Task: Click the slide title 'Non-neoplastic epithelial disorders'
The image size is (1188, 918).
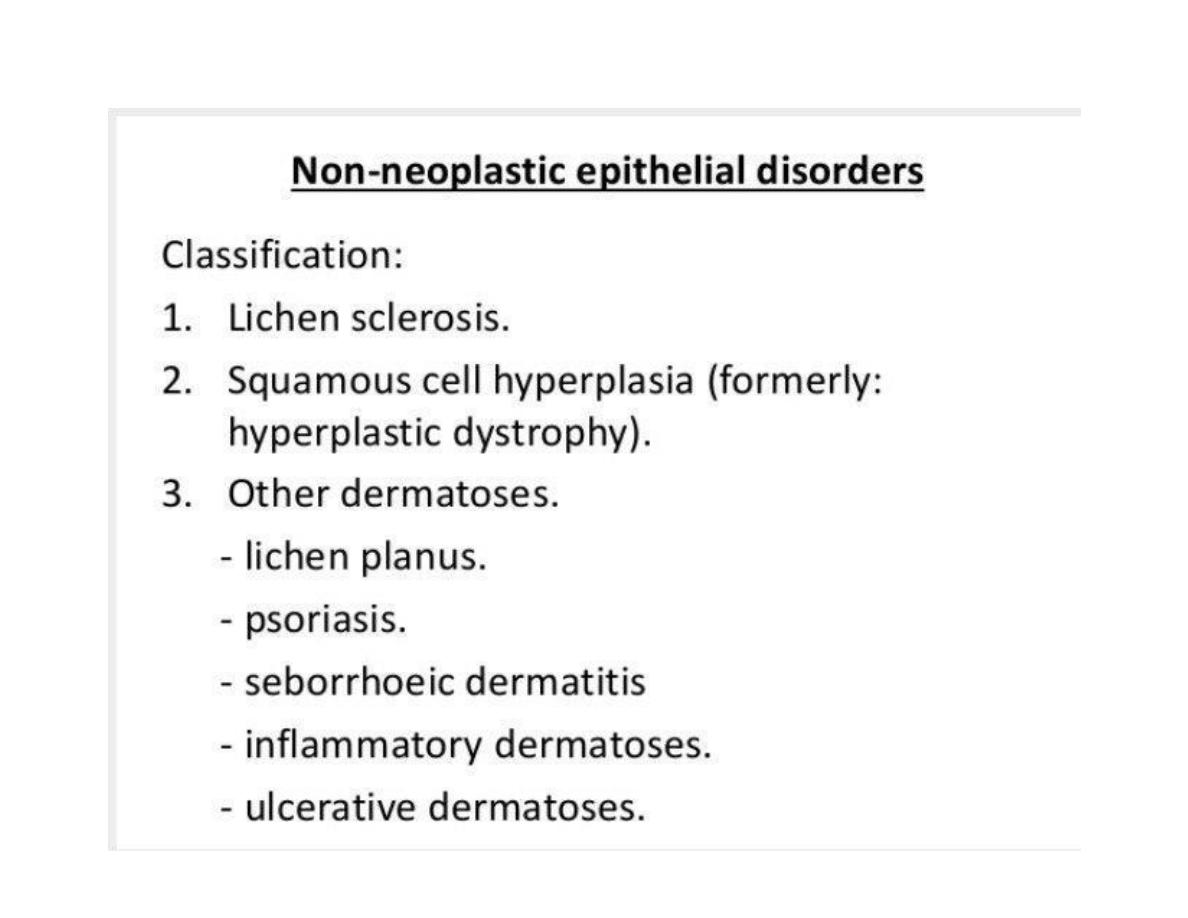Action: (607, 172)
